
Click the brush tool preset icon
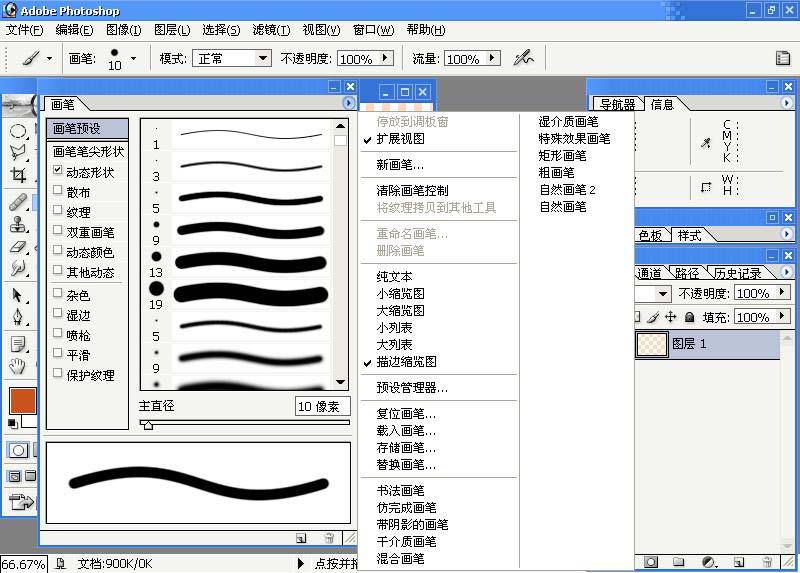30,59
